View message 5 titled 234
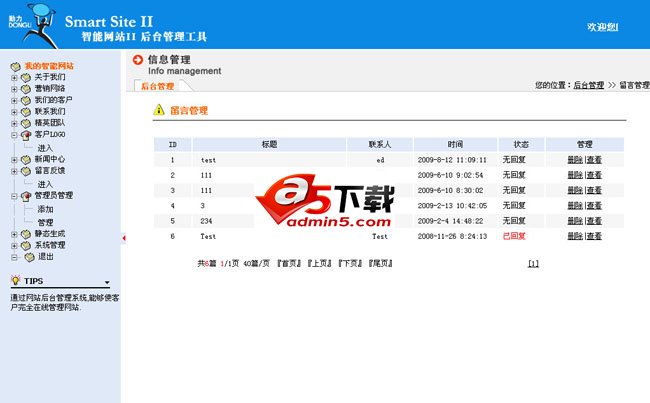Image resolution: width=650 pixels, height=403 pixels. (594, 221)
